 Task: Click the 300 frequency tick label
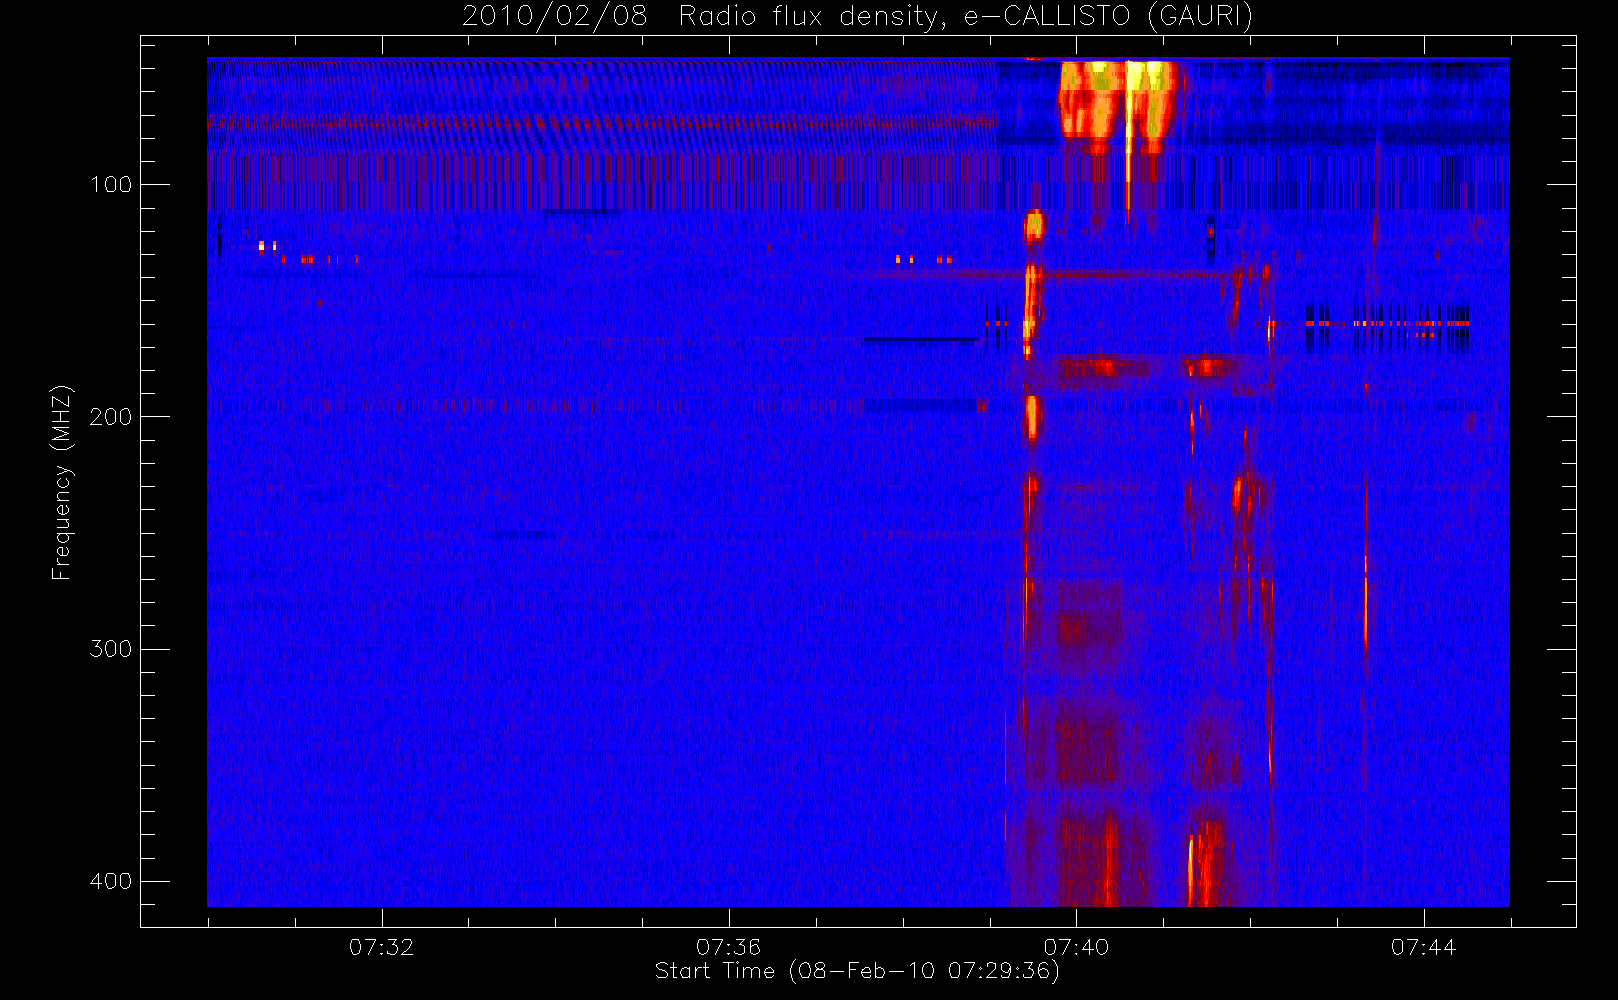[110, 649]
